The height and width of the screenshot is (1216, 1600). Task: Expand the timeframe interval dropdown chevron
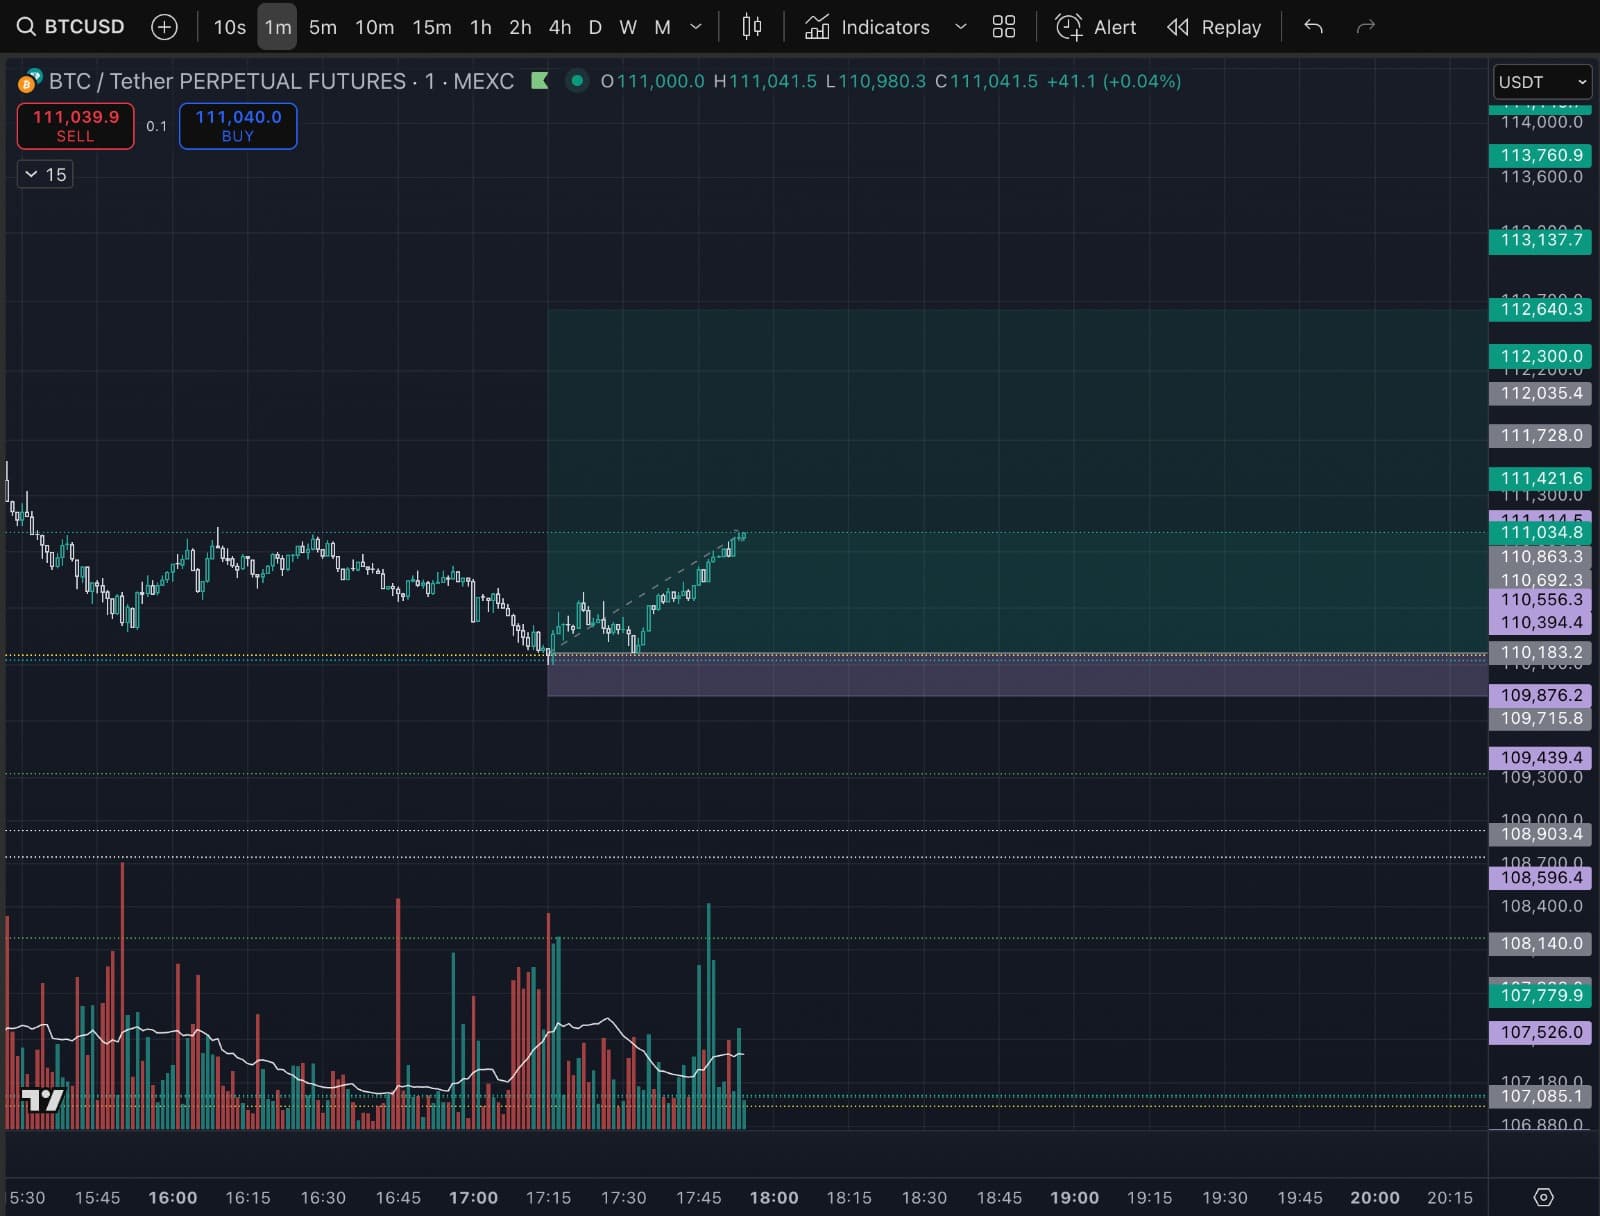[x=696, y=27]
